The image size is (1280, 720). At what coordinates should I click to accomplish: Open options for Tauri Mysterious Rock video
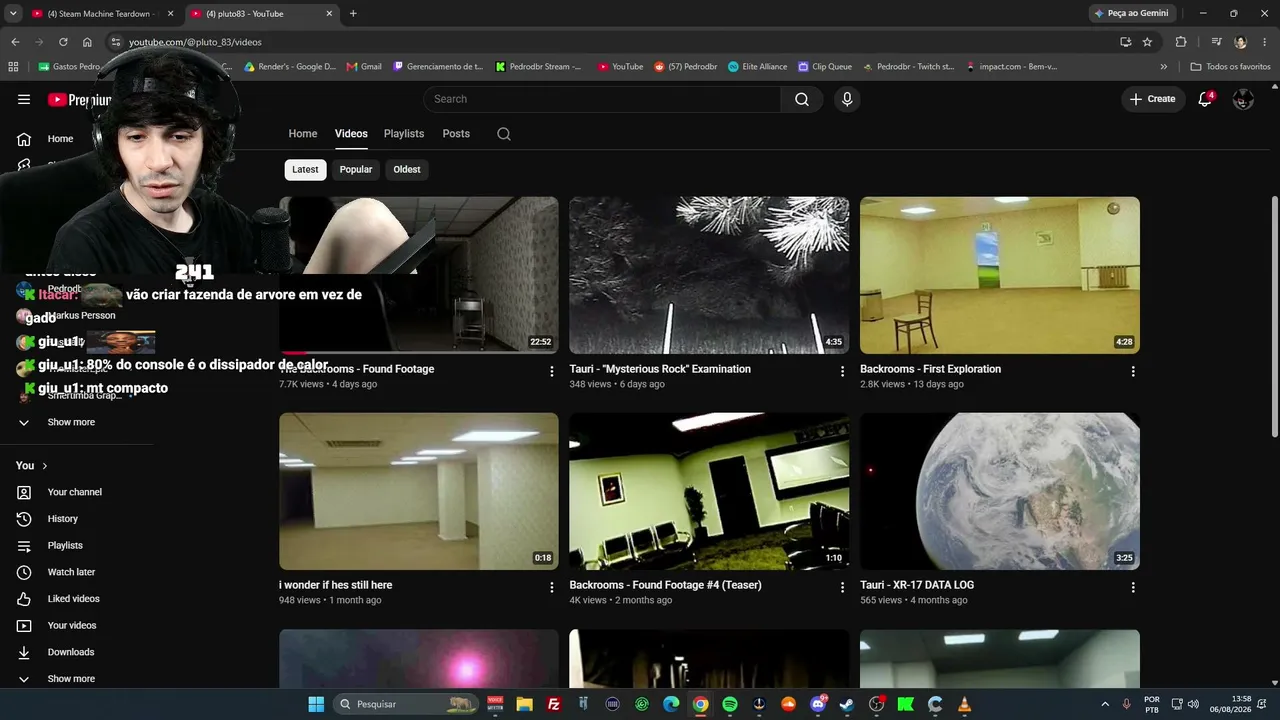point(842,371)
